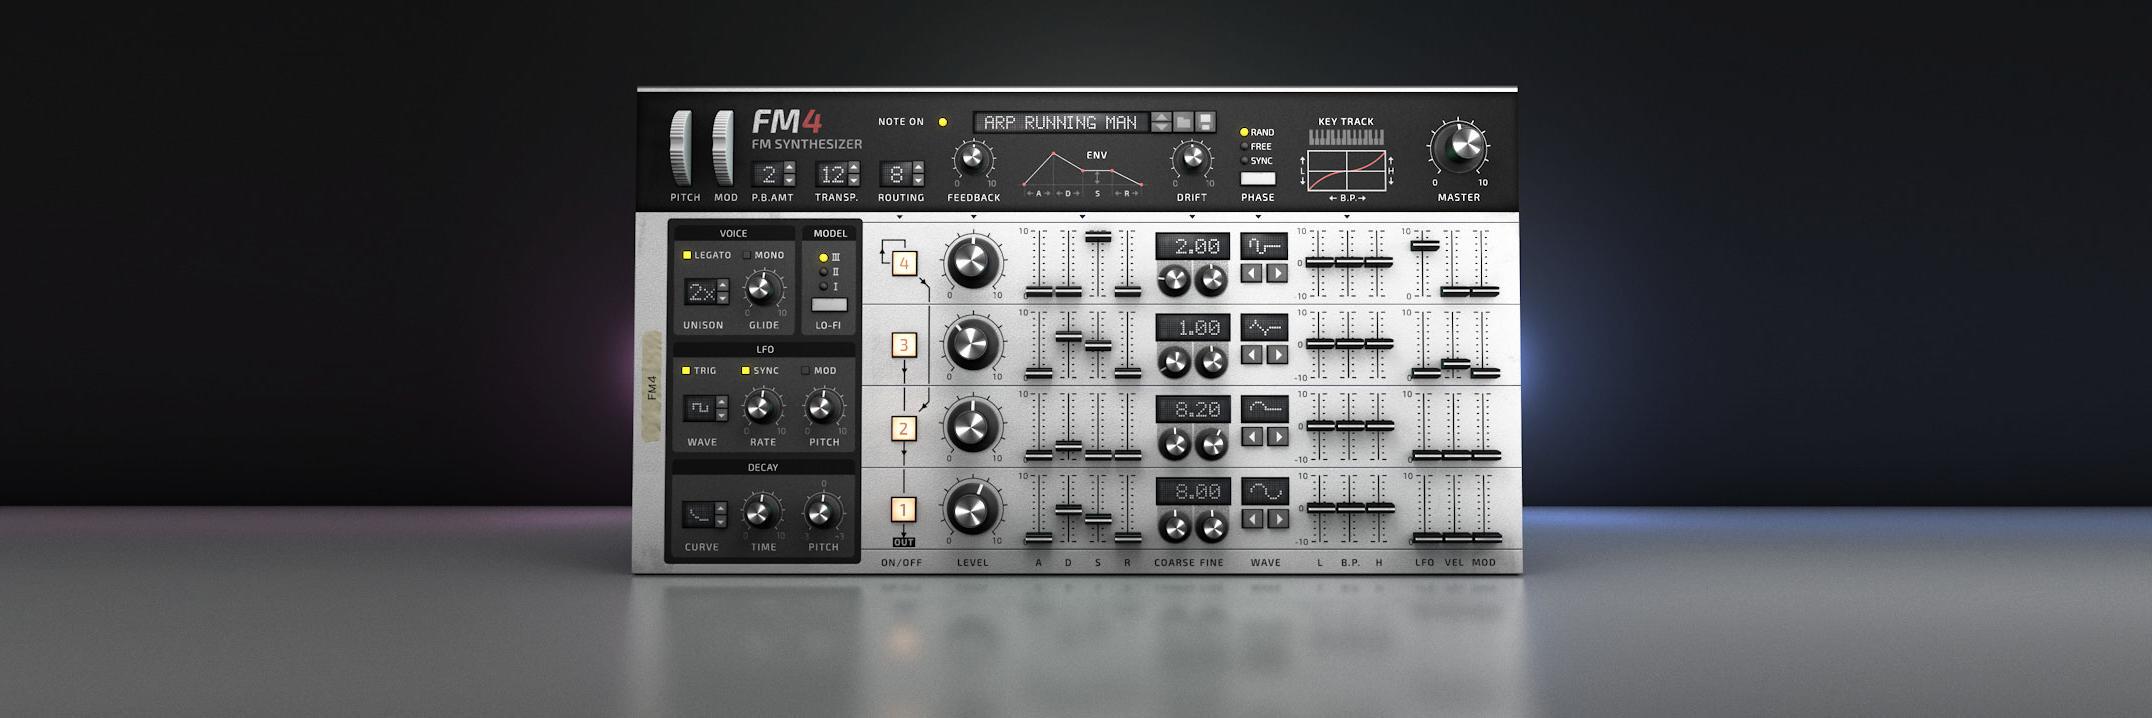Screen dimensions: 2152x718
Task: Select previous waveform for operator 1
Action: (1253, 519)
